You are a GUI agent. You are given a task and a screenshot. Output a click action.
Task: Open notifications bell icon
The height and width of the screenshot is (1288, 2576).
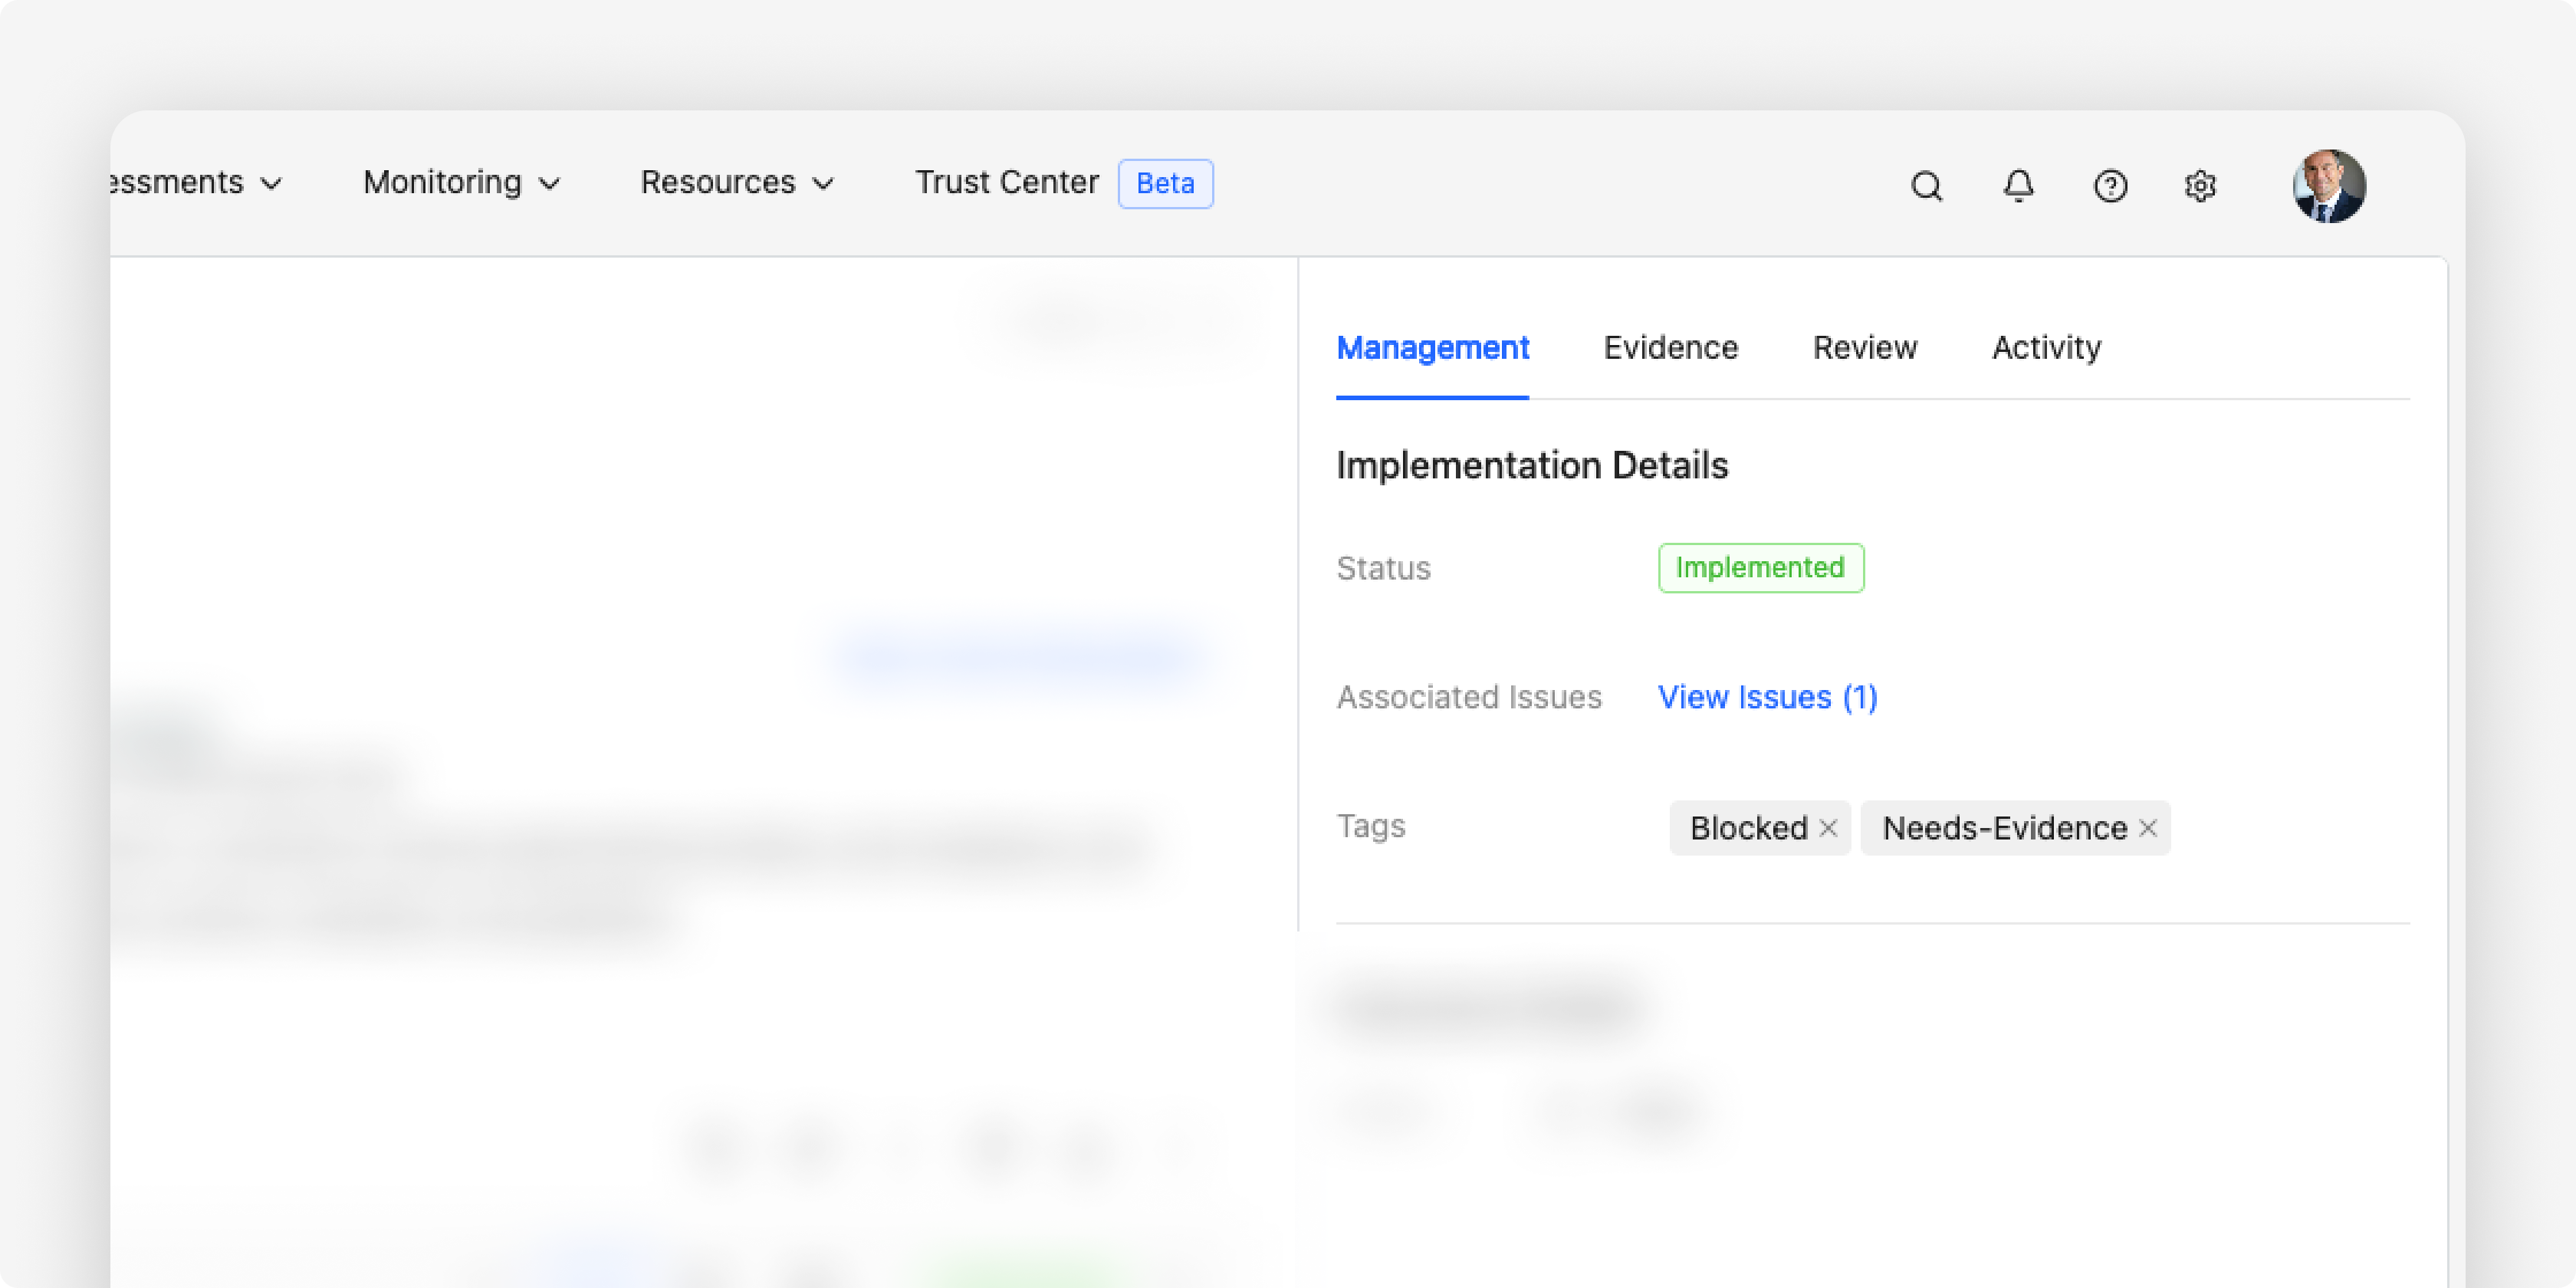click(2018, 186)
